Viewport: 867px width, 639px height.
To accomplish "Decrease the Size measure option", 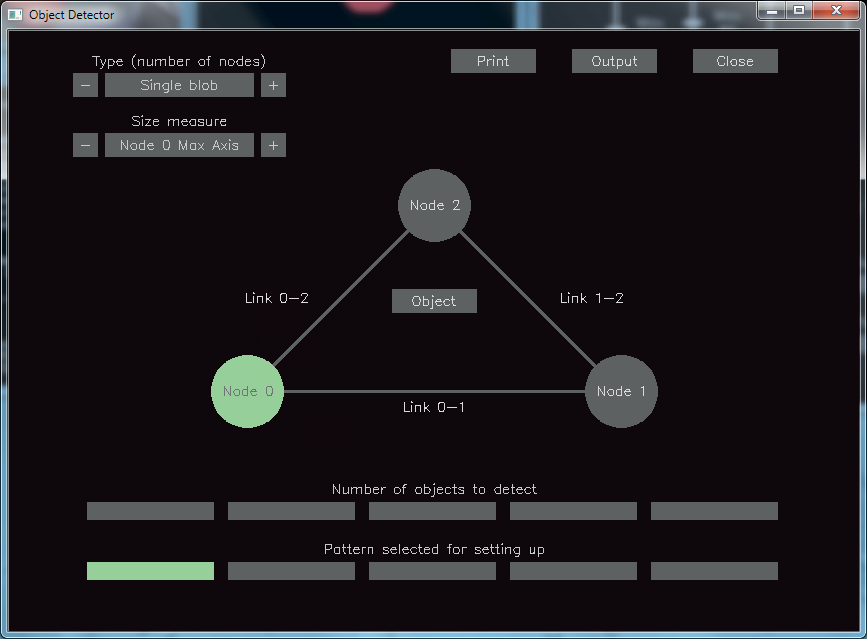I will pos(86,145).
